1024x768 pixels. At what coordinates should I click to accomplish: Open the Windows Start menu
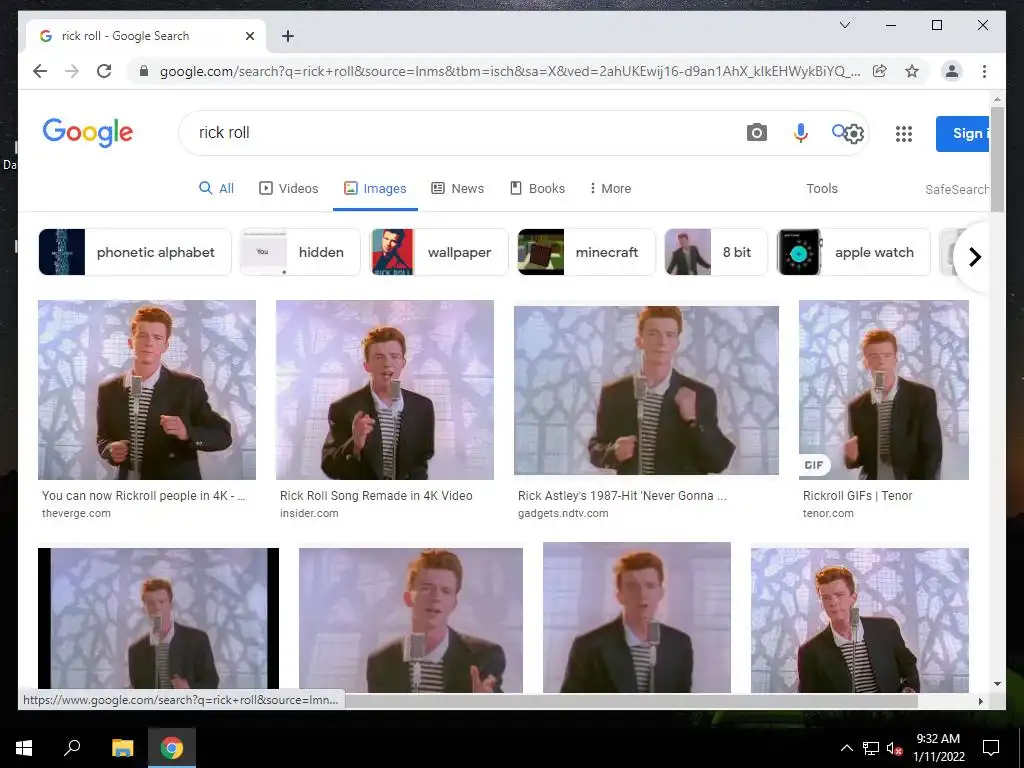[x=24, y=748]
